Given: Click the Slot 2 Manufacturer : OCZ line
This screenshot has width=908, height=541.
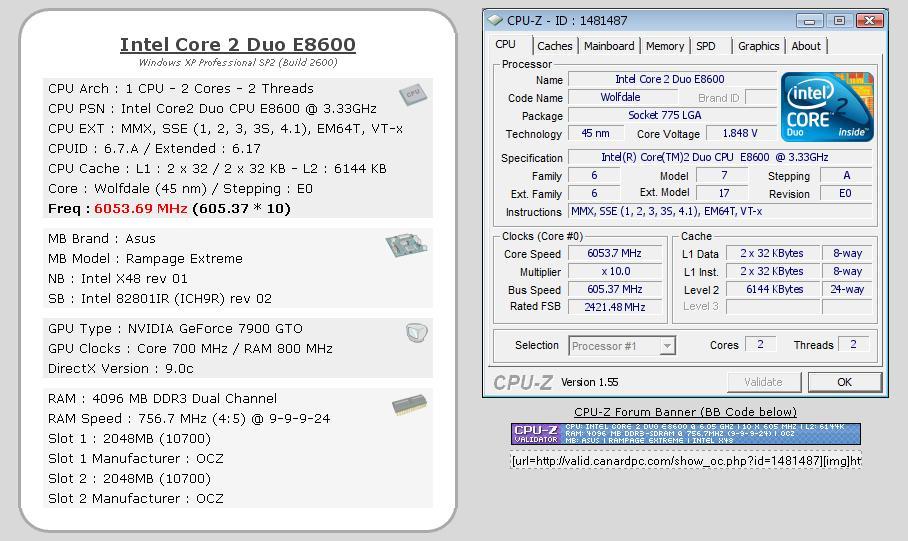Looking at the screenshot, I should tap(136, 498).
